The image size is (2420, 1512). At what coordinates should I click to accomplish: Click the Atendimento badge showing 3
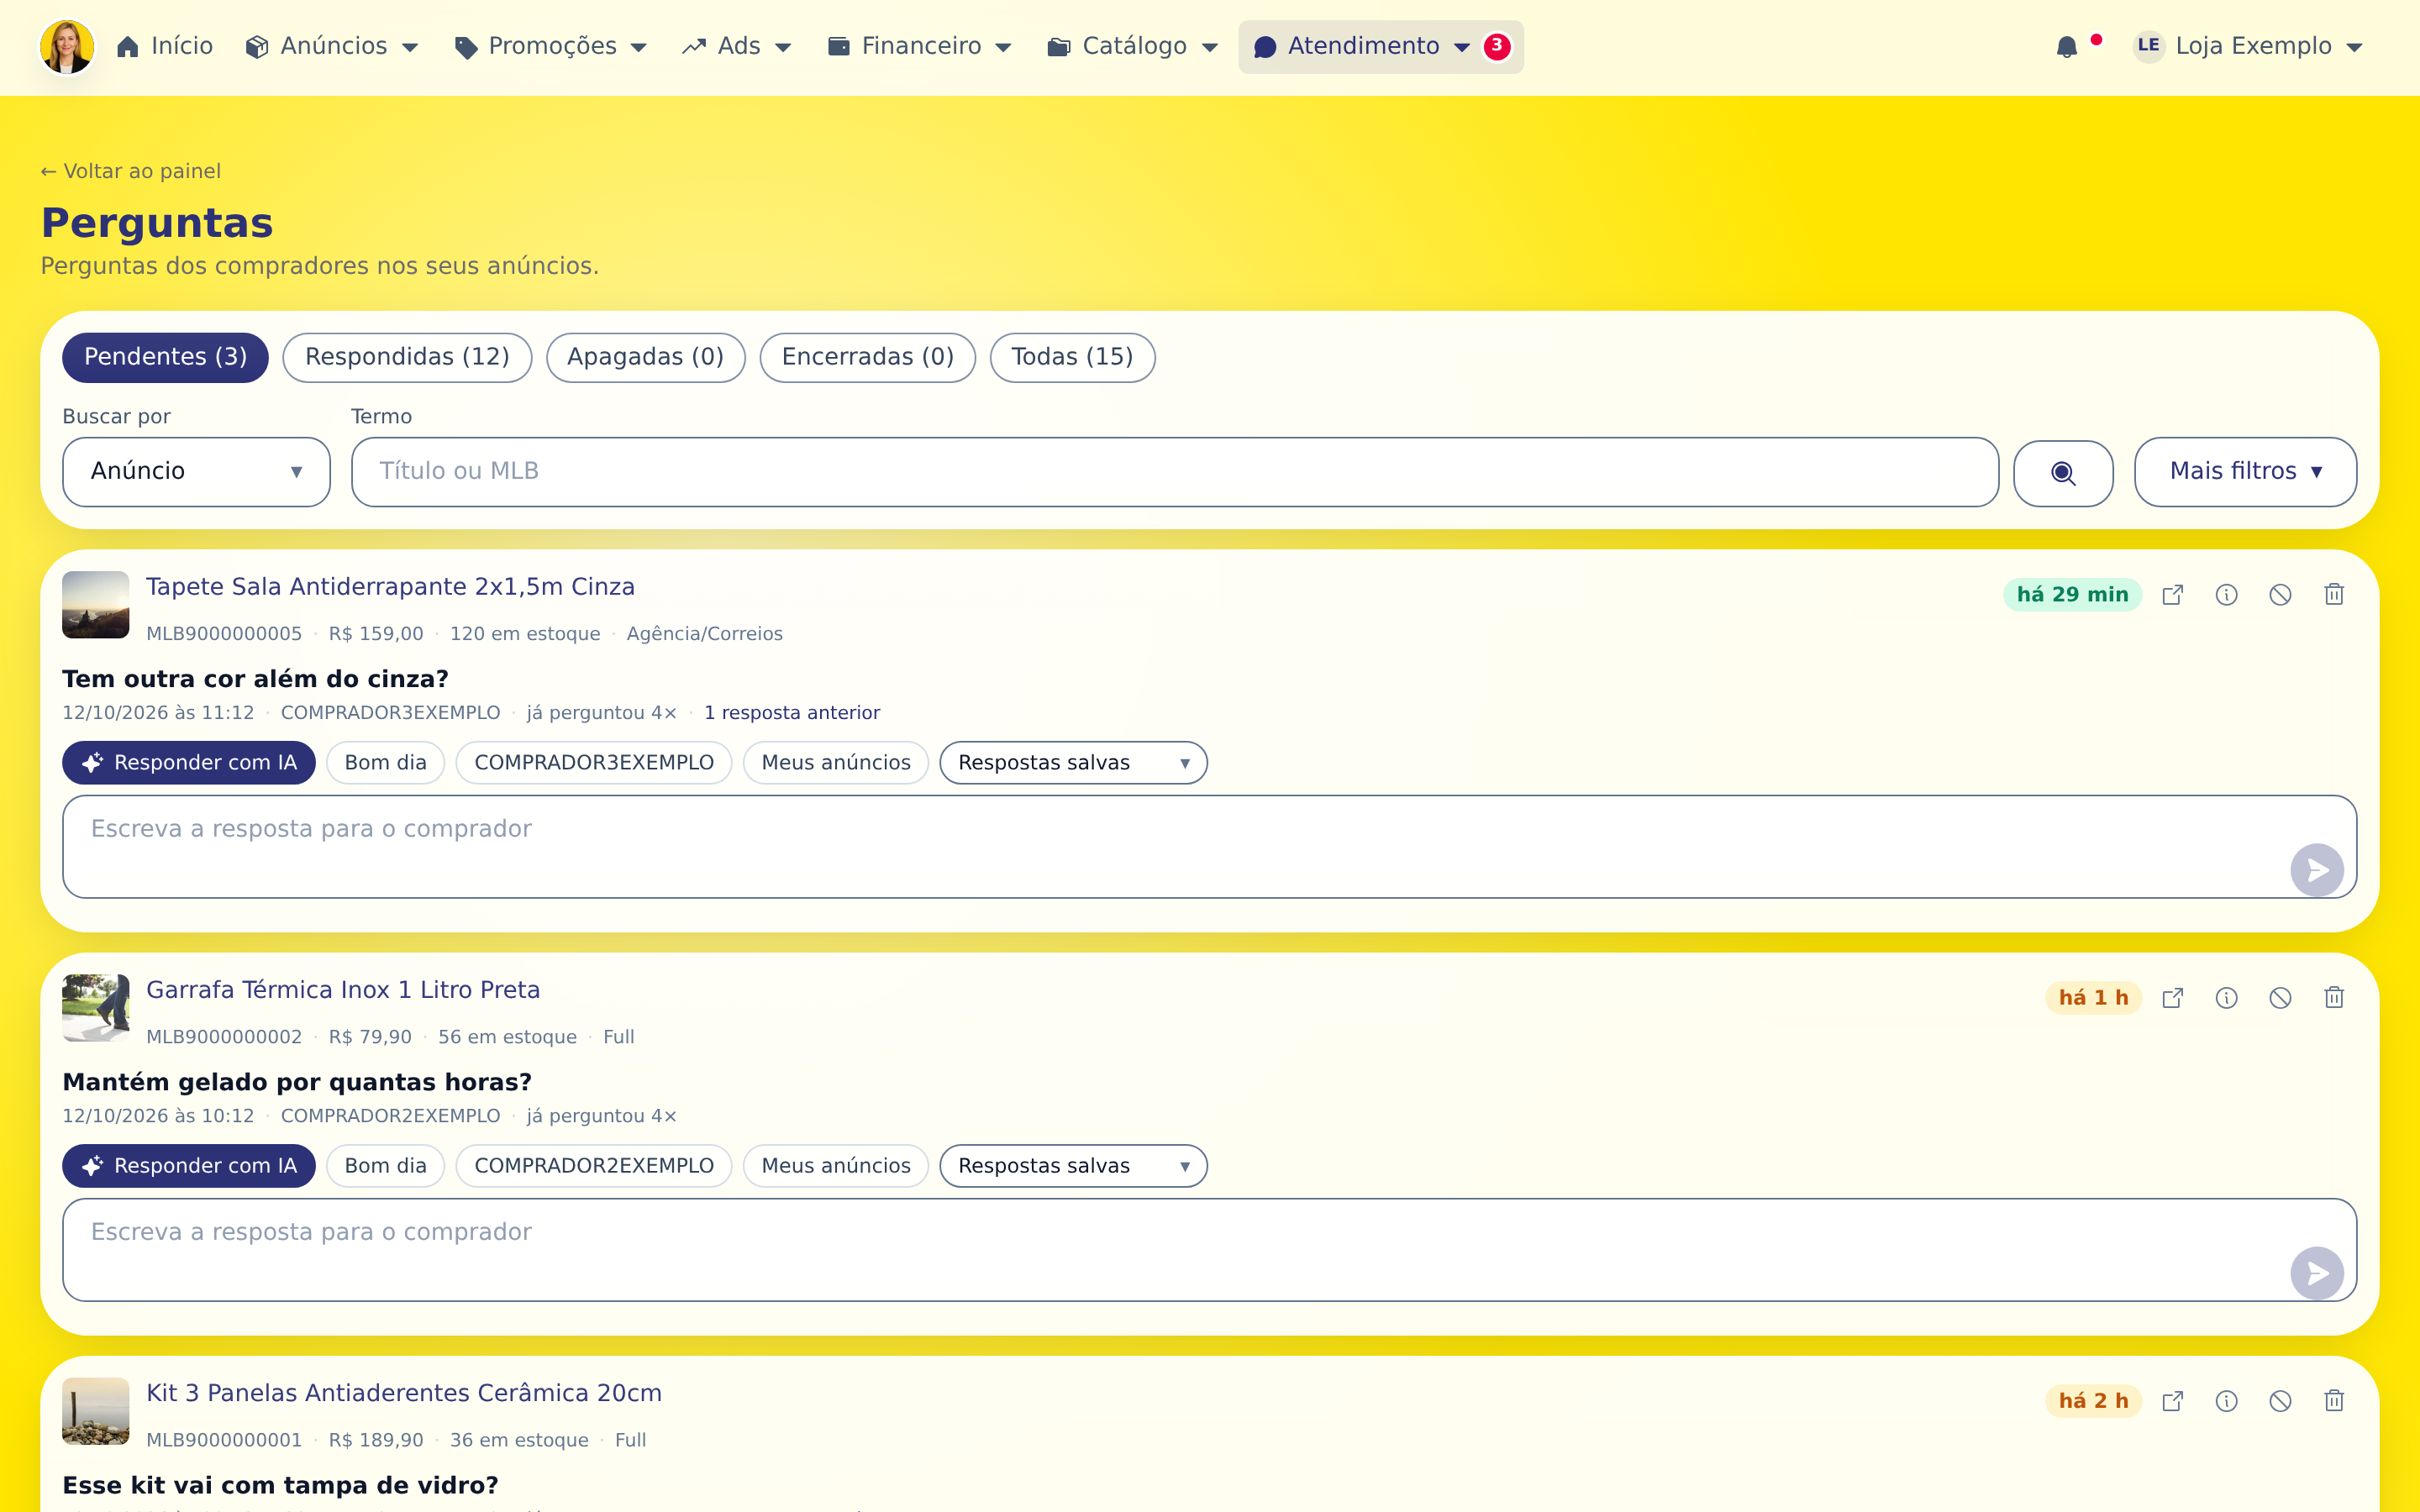tap(1496, 46)
